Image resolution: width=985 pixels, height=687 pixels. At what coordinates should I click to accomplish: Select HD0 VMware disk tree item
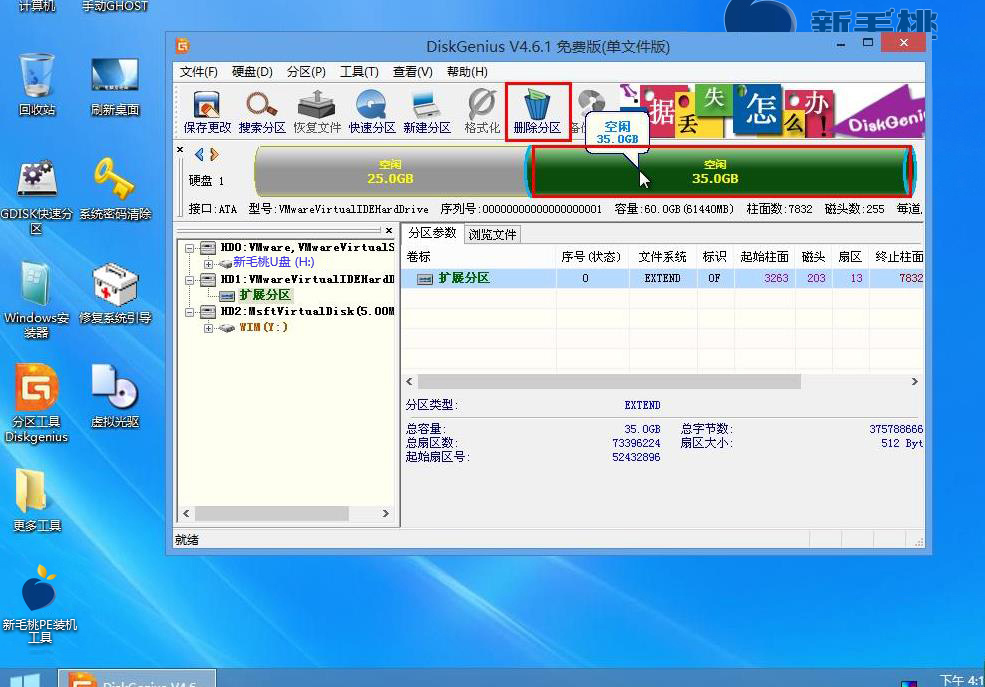pyautogui.click(x=307, y=247)
